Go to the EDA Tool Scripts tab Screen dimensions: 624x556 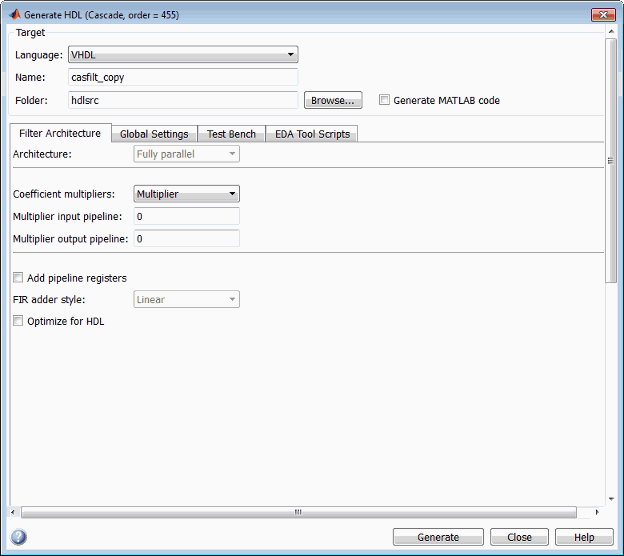pos(312,134)
